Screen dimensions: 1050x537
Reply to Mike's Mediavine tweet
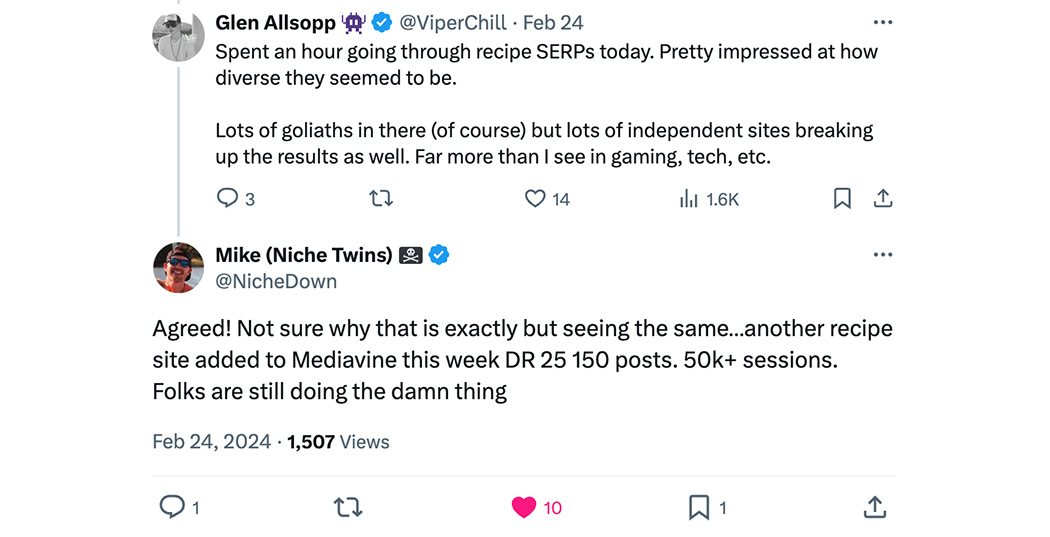tap(171, 507)
